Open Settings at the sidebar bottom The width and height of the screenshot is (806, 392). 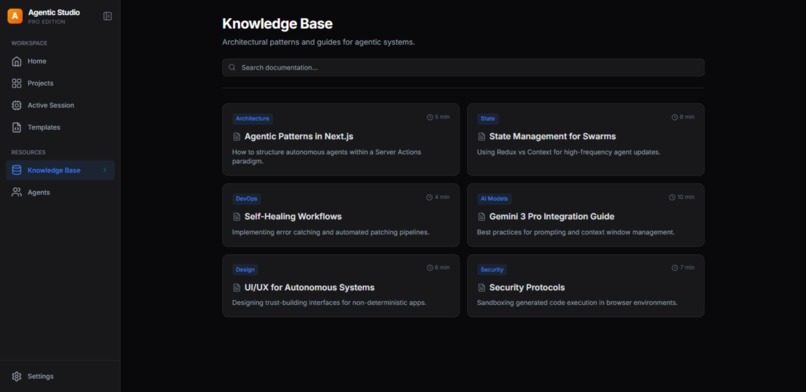pos(60,376)
